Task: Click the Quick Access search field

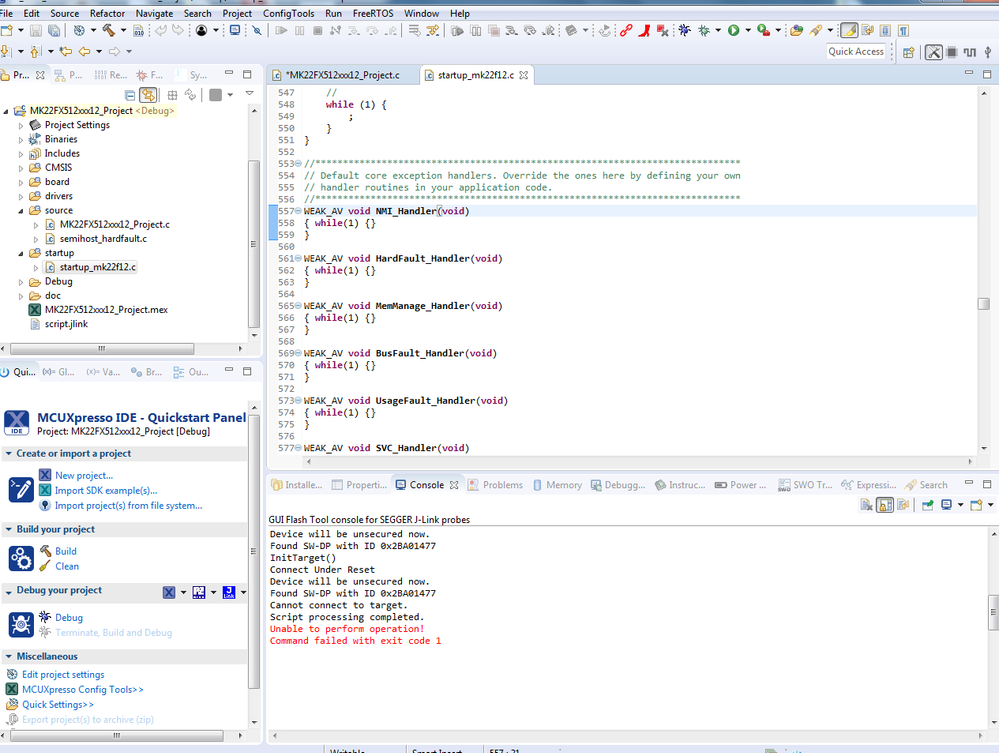Action: point(856,52)
